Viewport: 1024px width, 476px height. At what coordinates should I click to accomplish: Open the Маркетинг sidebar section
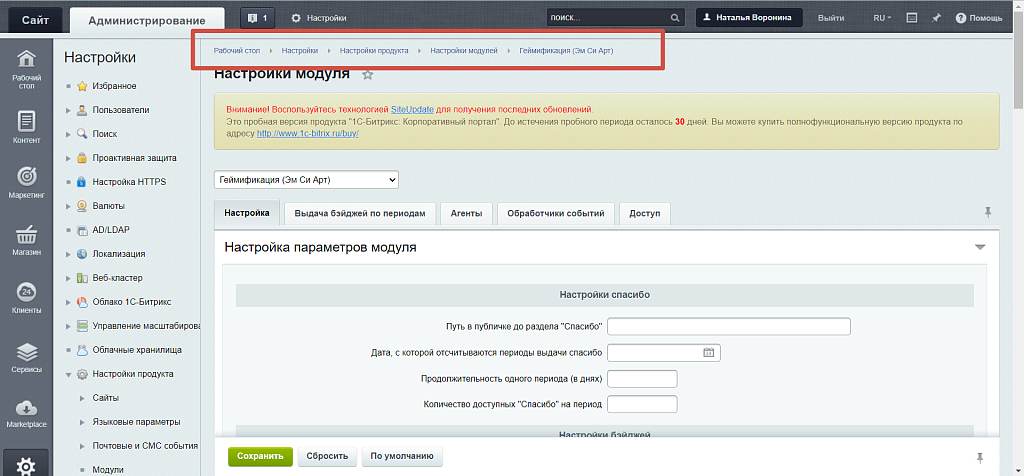click(27, 182)
